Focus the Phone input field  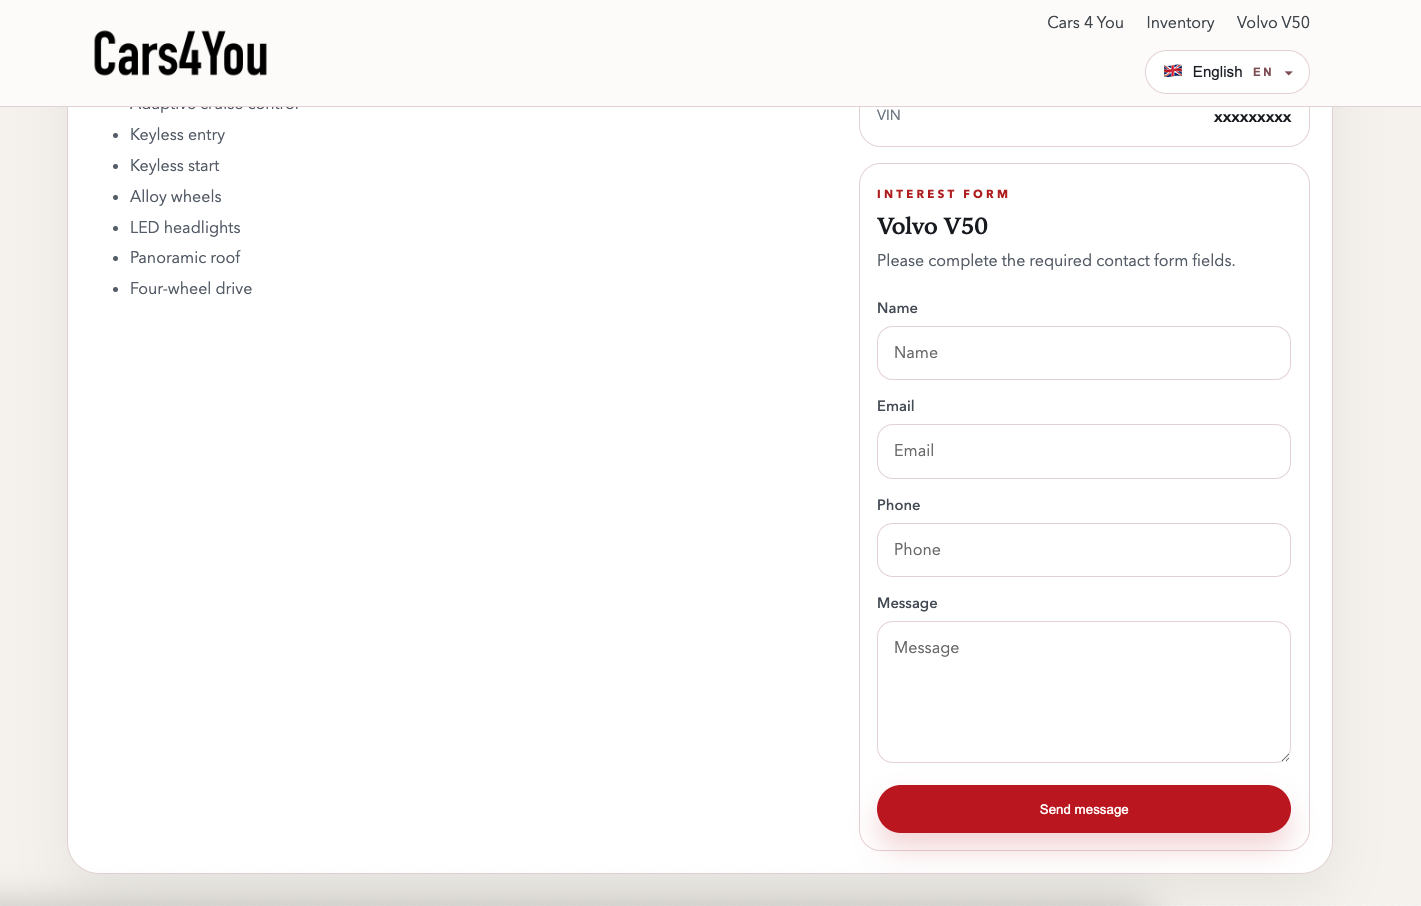click(x=1084, y=550)
